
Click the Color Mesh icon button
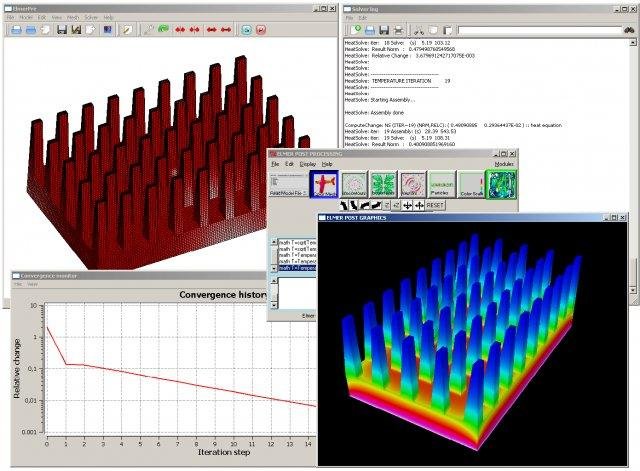pyautogui.click(x=324, y=185)
